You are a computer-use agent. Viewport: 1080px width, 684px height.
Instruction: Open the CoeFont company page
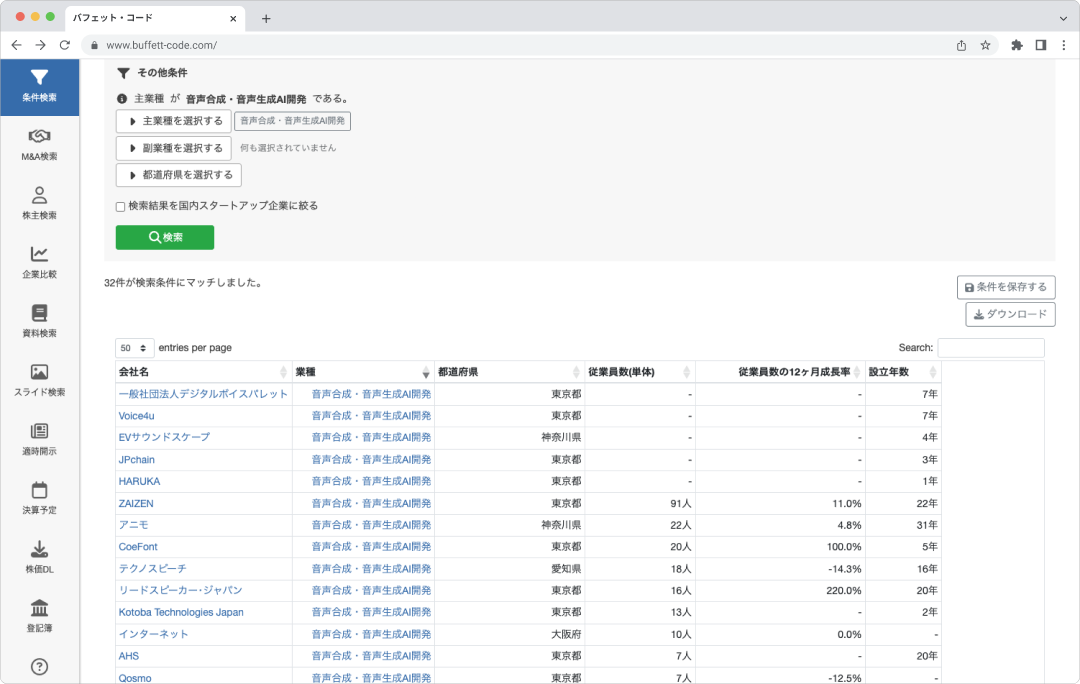pos(140,546)
